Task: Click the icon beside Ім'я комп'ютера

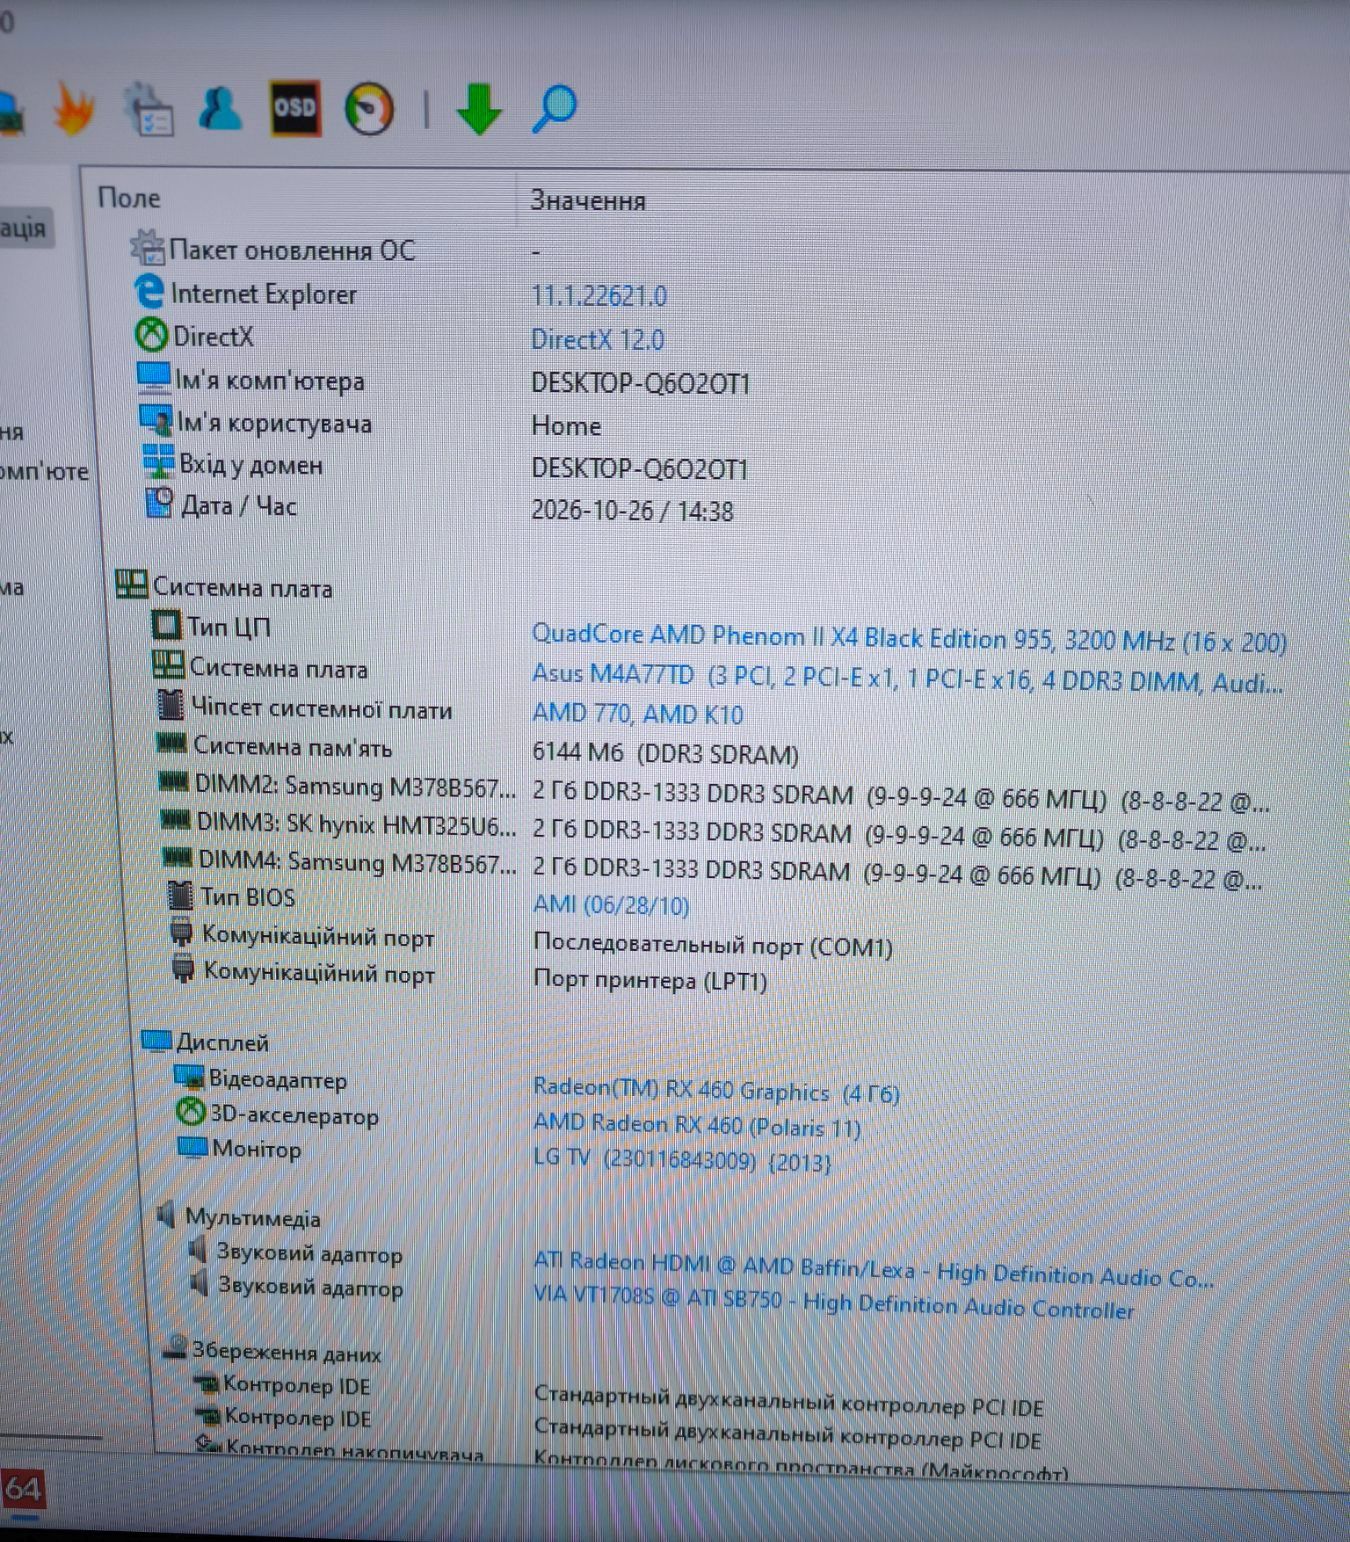Action: point(153,378)
